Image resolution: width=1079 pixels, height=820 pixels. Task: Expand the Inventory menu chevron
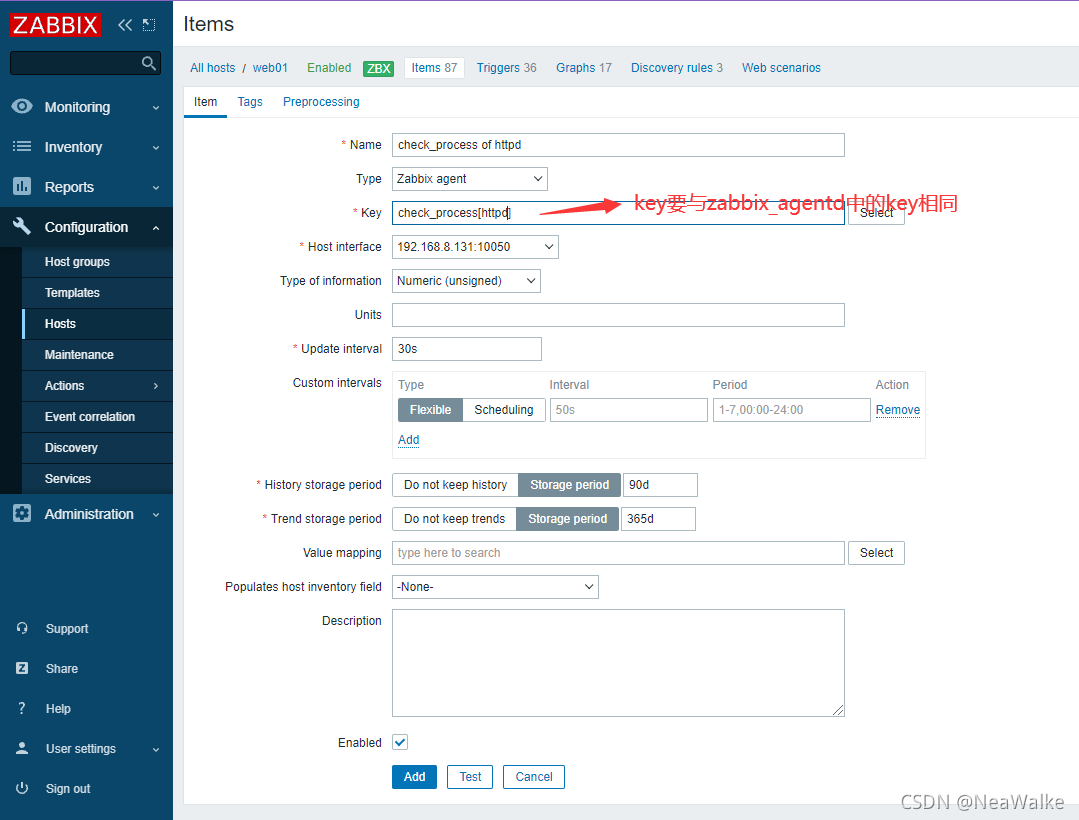coord(156,148)
